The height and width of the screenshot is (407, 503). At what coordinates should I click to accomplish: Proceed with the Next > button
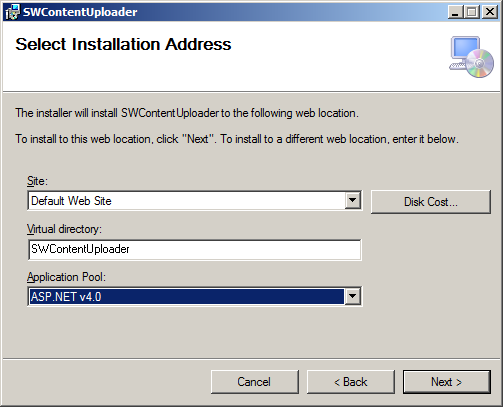(x=447, y=382)
